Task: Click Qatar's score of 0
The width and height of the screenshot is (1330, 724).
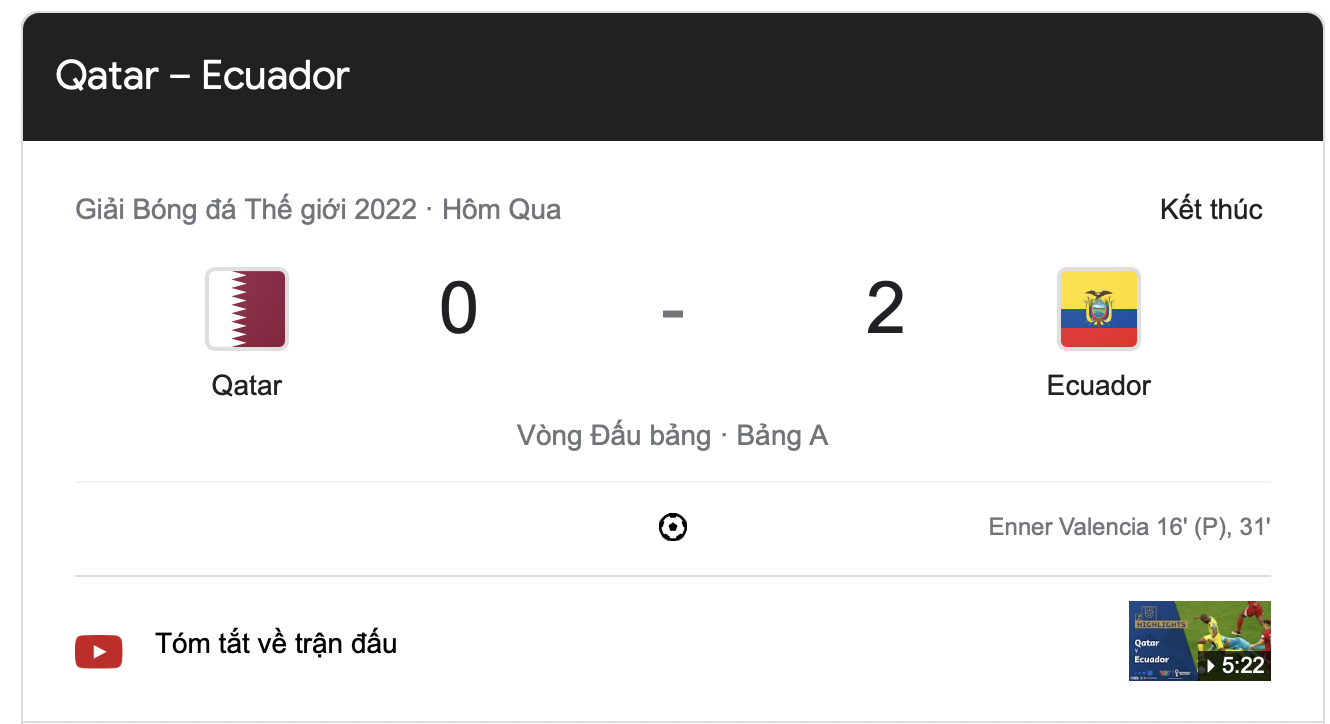Action: click(459, 309)
